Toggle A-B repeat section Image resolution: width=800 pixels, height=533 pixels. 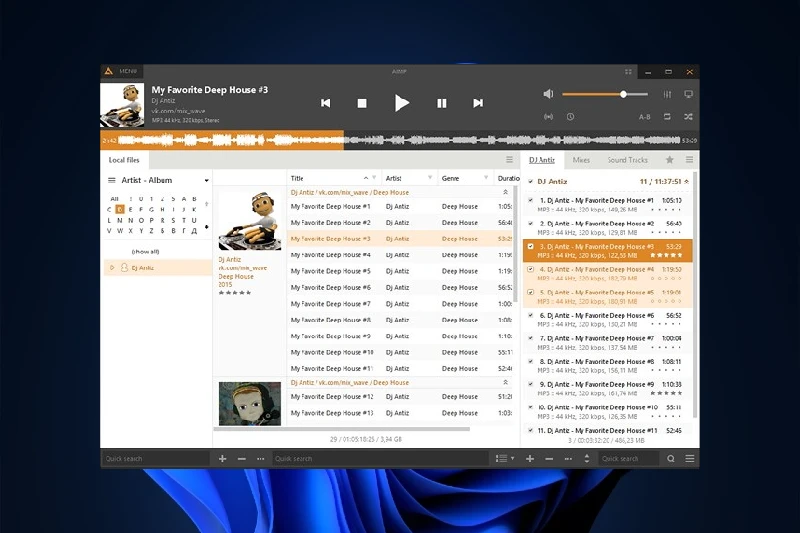[644, 117]
